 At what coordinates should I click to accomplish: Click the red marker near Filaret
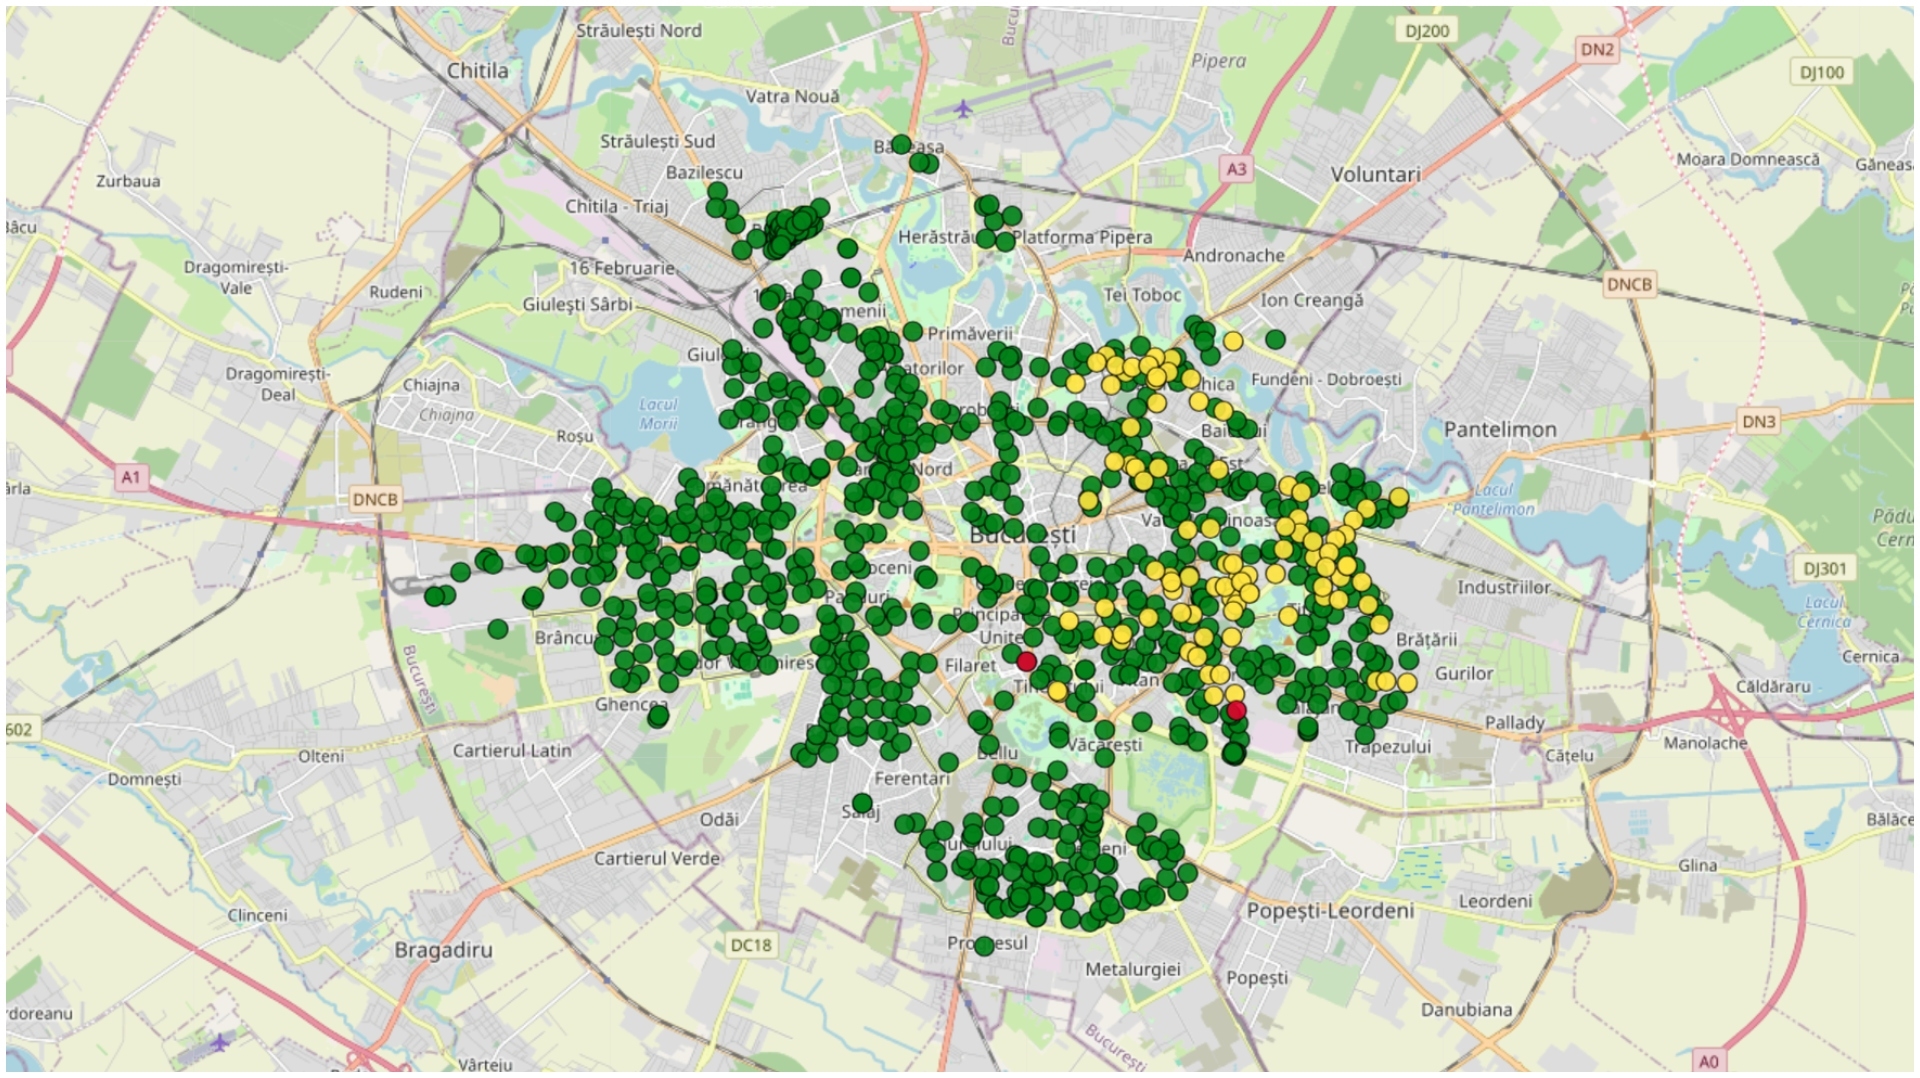pos(1026,661)
